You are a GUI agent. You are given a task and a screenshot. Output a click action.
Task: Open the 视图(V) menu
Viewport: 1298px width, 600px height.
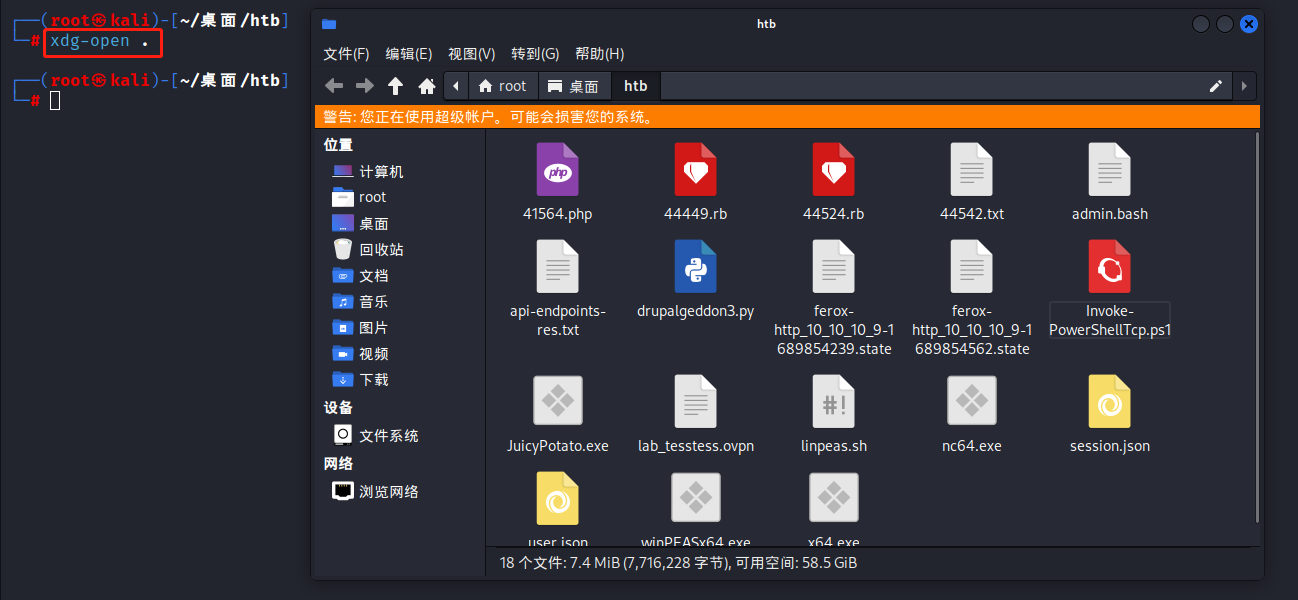471,54
